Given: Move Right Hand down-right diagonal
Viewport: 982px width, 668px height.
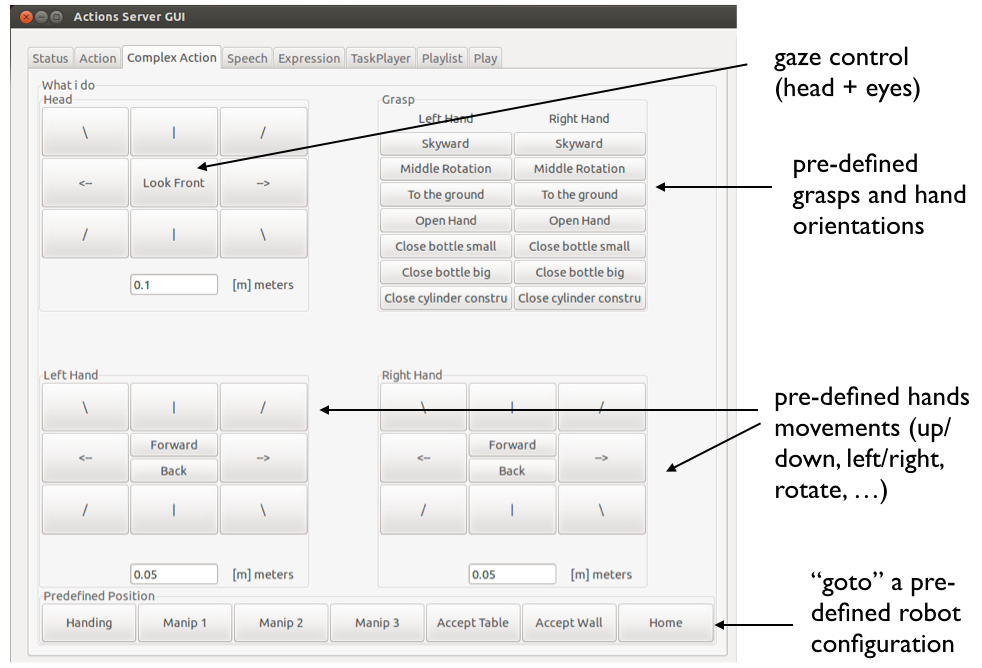Looking at the screenshot, I should click(601, 510).
